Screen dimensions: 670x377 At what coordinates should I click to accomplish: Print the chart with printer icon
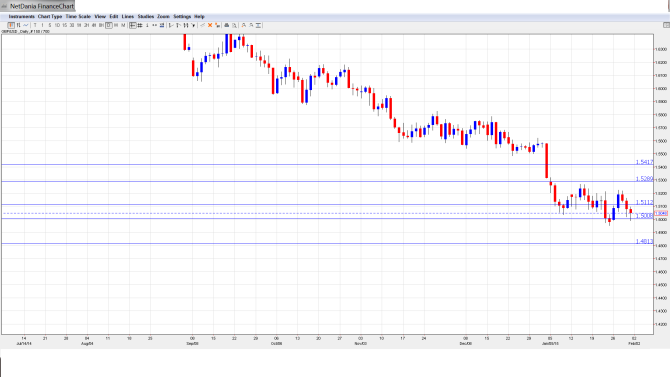point(227,25)
